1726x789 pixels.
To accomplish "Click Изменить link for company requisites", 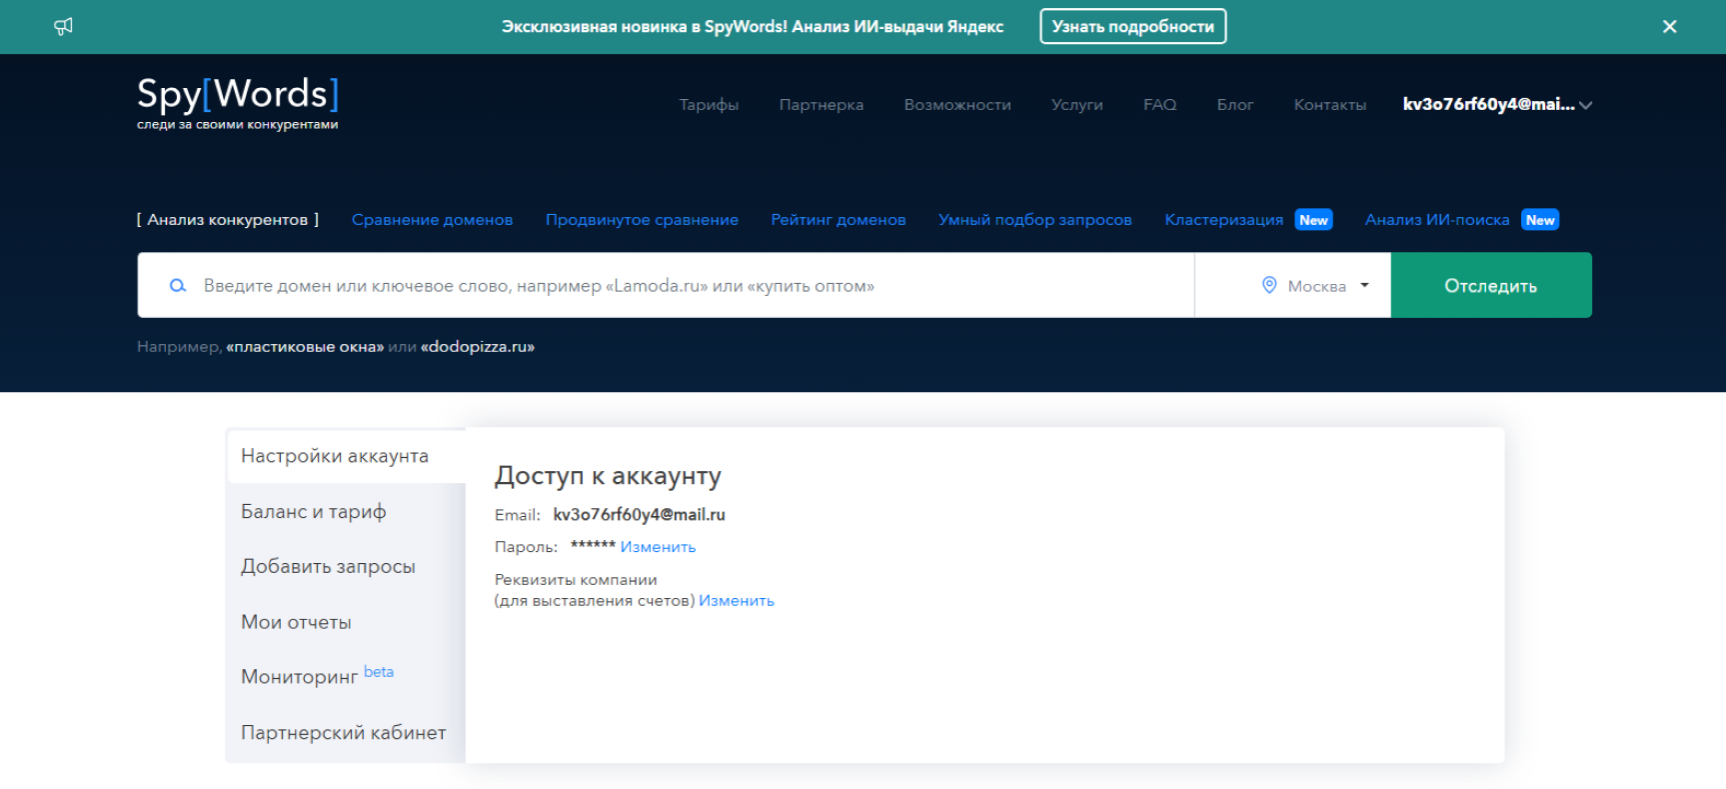I will point(736,601).
